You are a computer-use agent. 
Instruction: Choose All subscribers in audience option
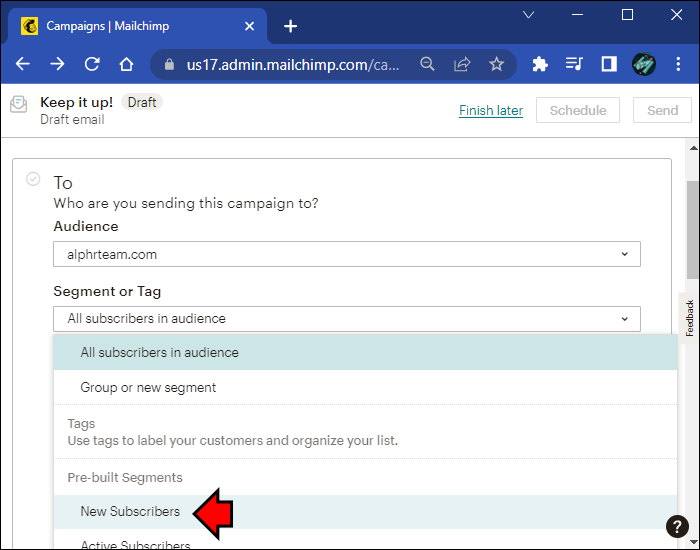pyautogui.click(x=365, y=352)
